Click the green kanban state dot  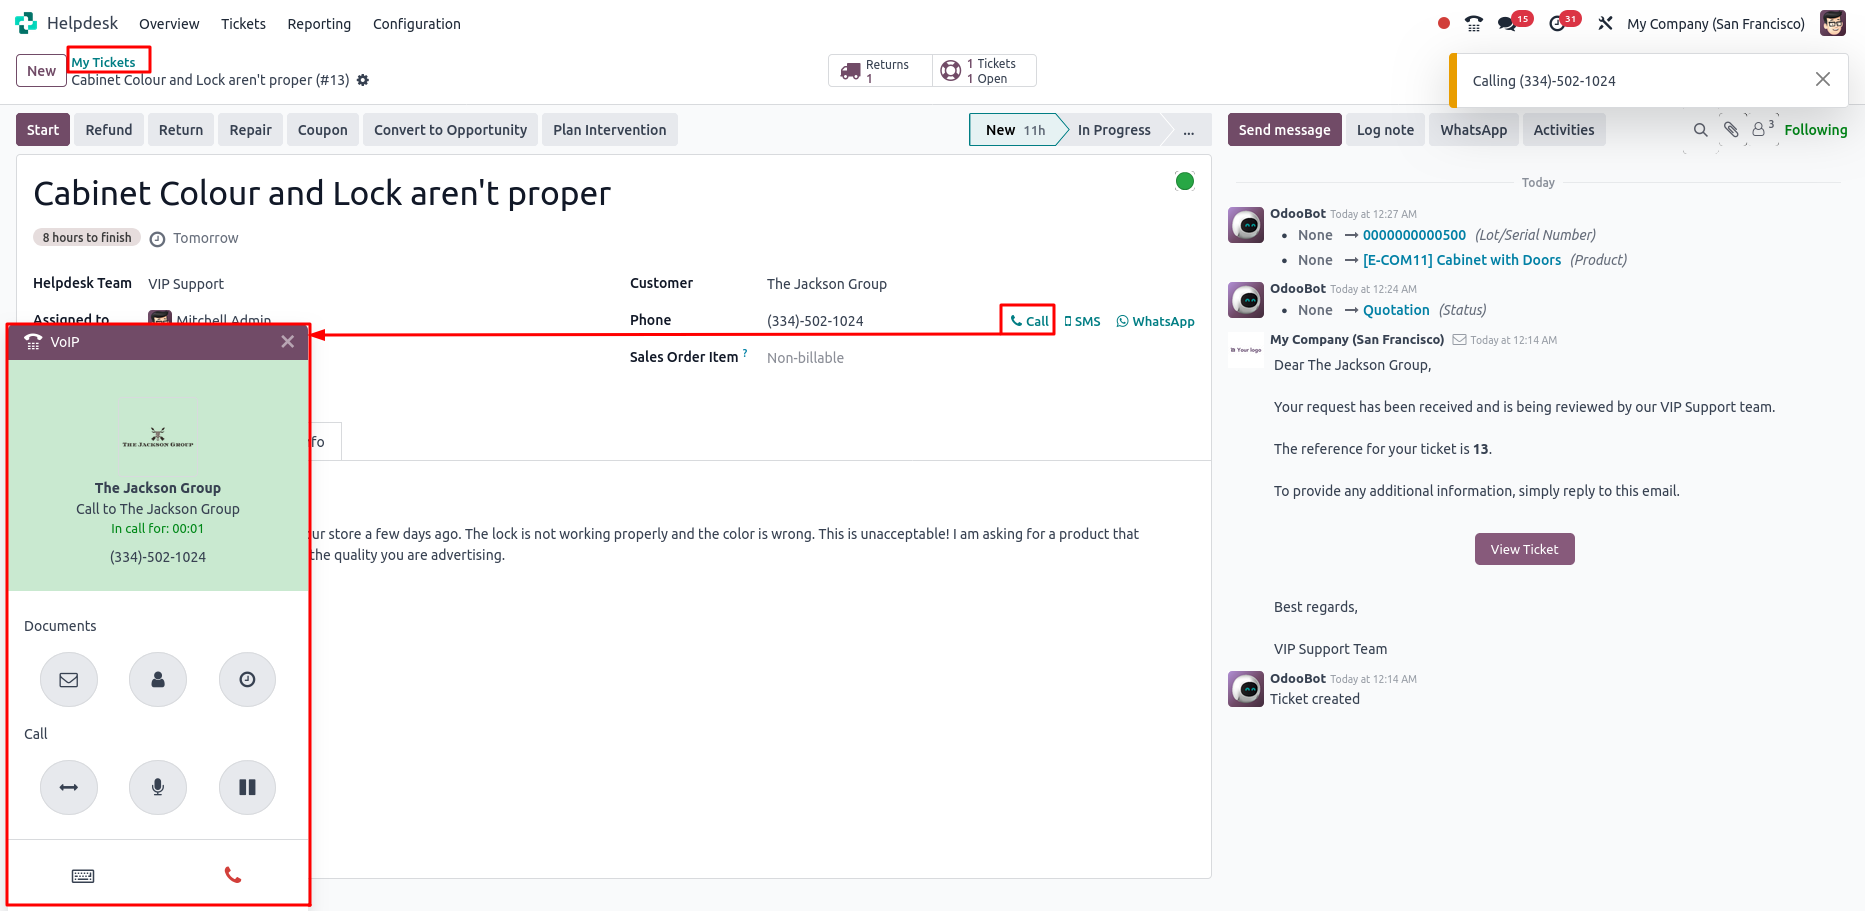click(x=1184, y=181)
